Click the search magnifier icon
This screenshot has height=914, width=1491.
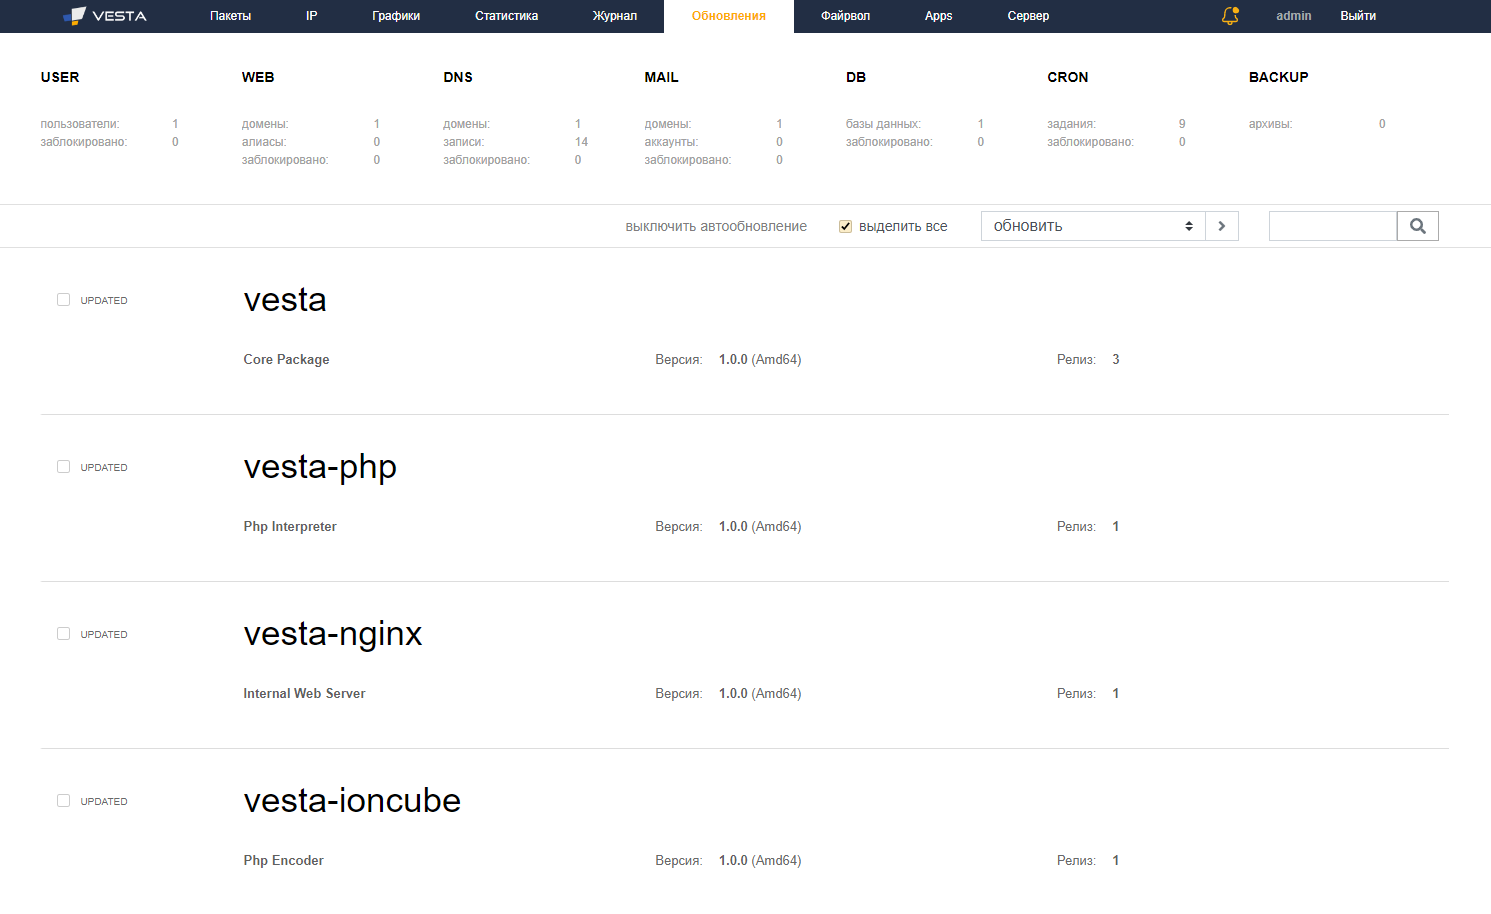point(1417,225)
